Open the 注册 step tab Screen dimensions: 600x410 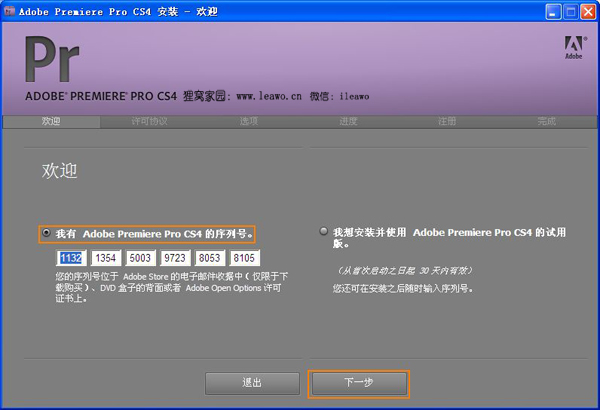click(x=447, y=122)
